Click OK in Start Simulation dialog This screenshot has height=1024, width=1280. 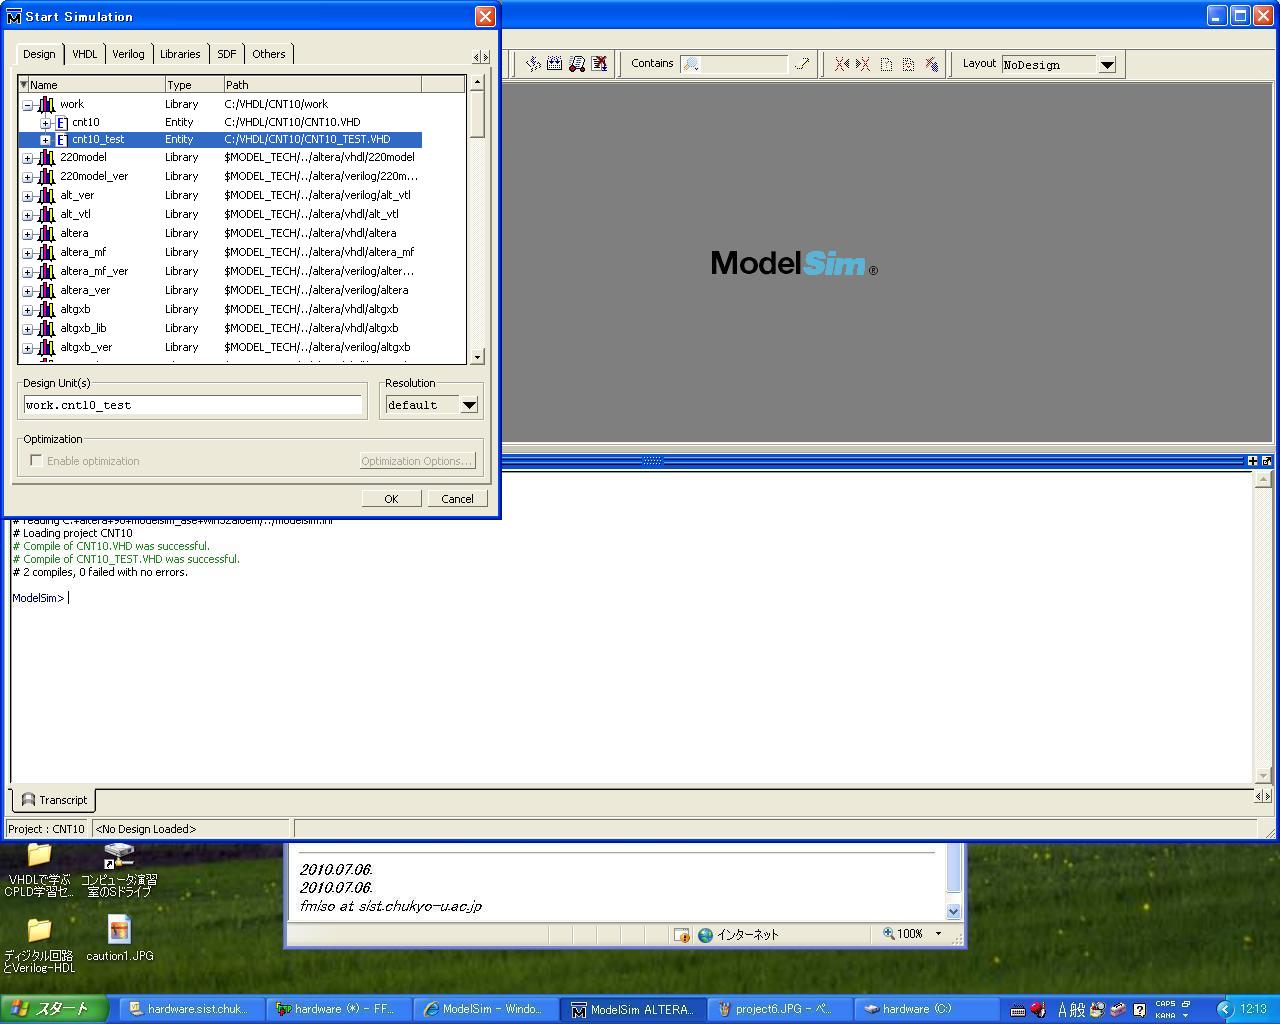click(391, 499)
